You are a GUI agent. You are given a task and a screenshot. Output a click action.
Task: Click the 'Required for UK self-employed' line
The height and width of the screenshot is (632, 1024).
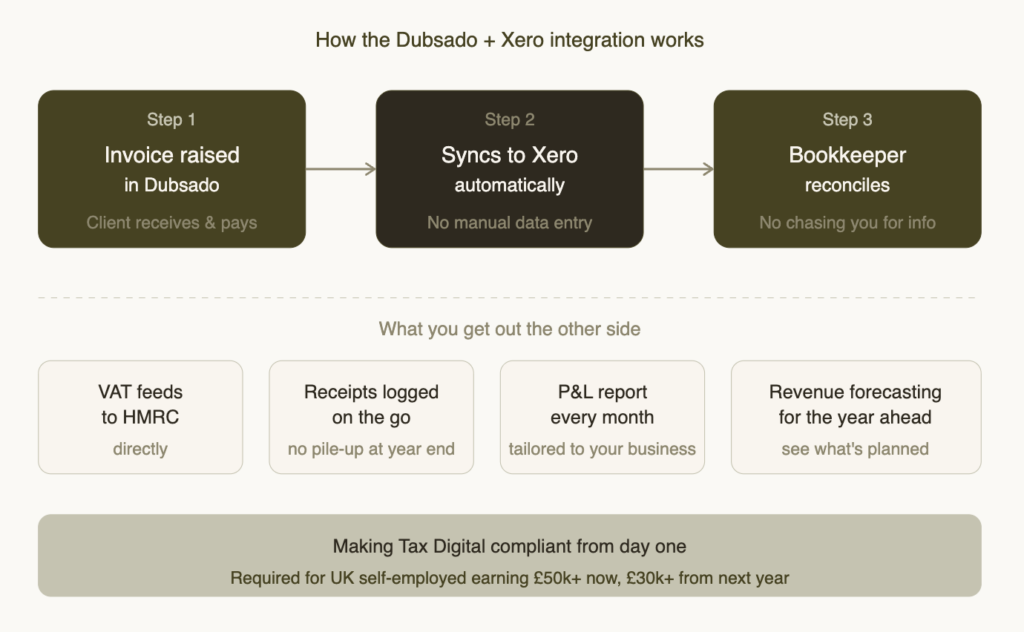point(509,578)
